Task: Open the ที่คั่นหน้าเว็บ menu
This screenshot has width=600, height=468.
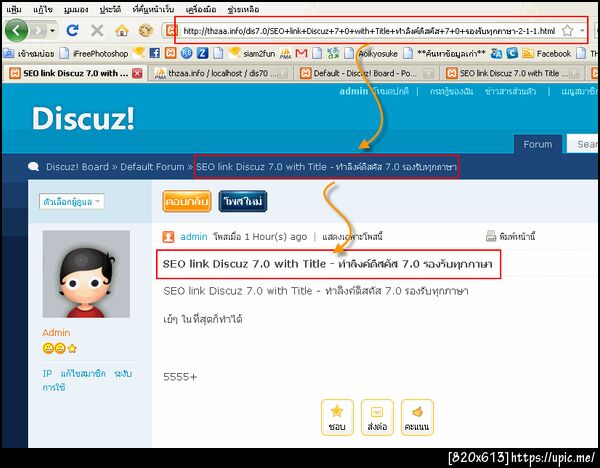Action: (153, 9)
